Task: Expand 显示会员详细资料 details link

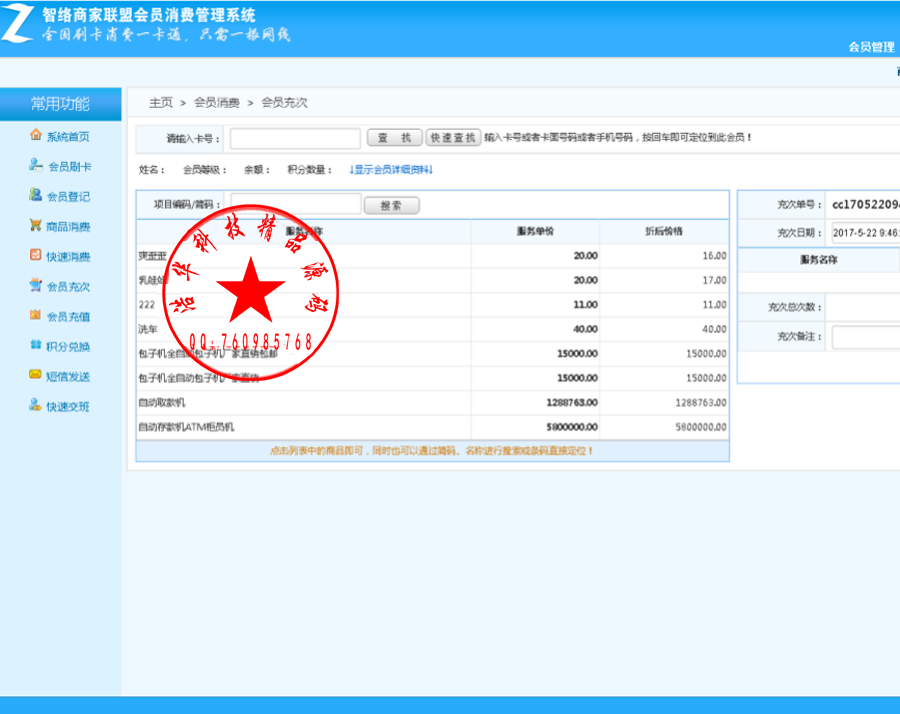Action: click(391, 170)
